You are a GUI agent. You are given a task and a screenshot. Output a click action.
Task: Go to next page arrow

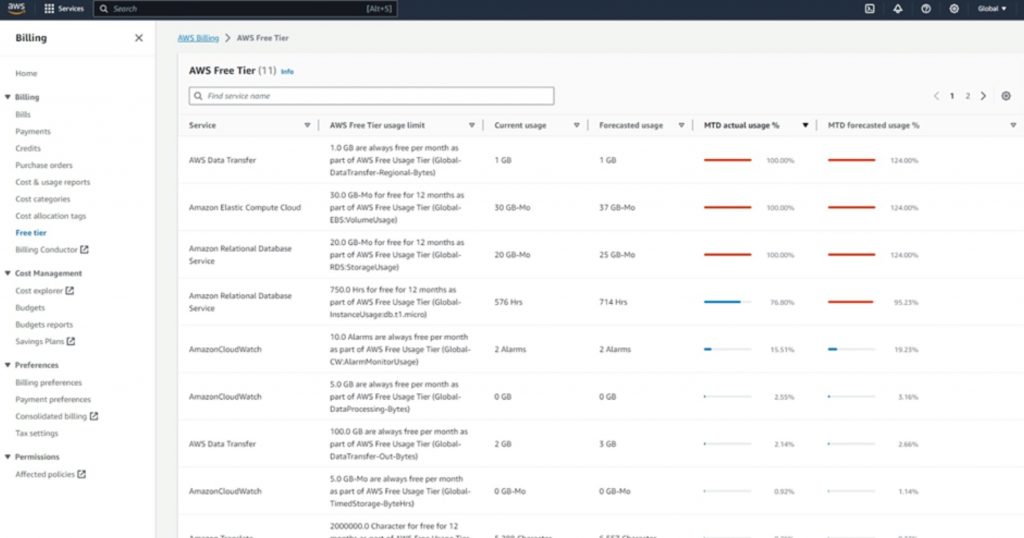click(x=983, y=96)
